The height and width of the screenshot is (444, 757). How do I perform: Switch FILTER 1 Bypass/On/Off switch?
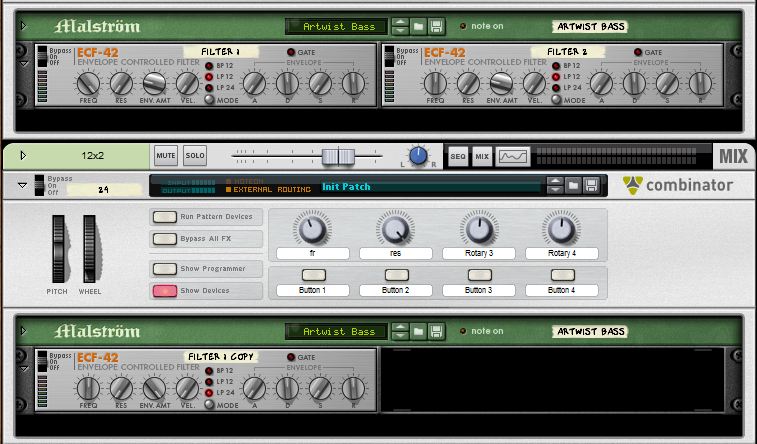click(42, 56)
